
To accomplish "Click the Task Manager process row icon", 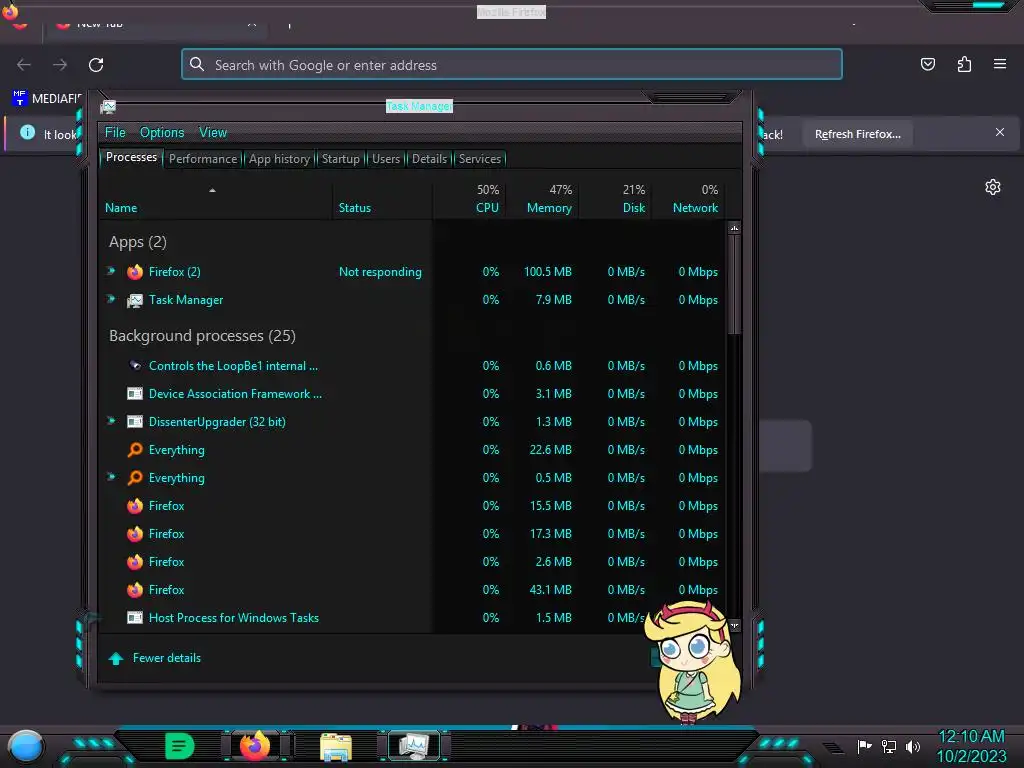I will tap(135, 300).
